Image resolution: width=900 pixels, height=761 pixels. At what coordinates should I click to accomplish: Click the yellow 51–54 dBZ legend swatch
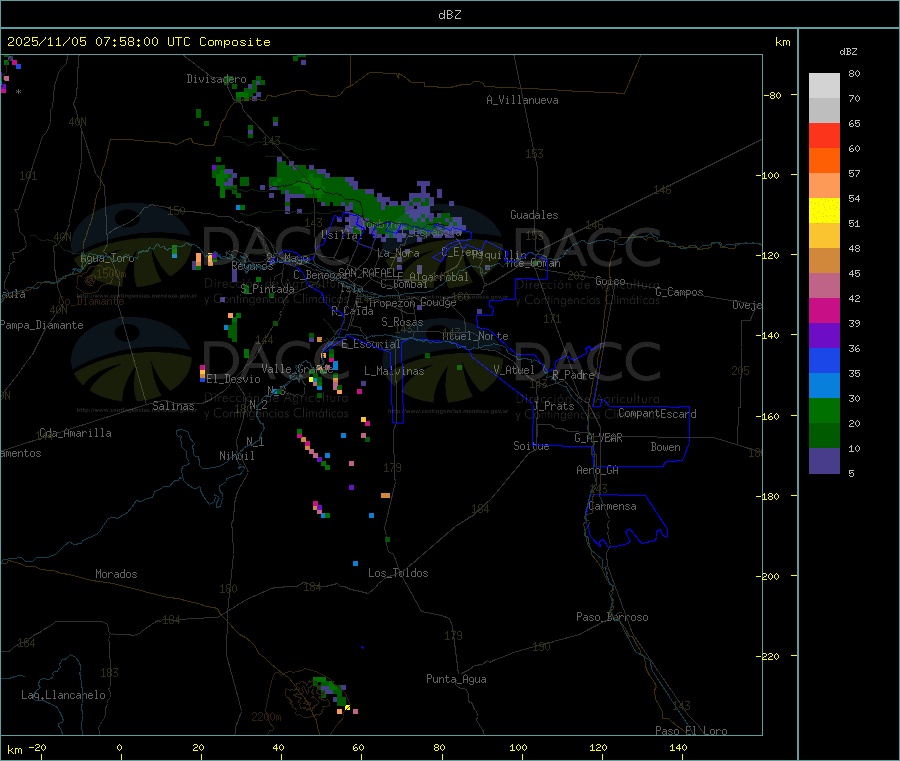pos(824,211)
